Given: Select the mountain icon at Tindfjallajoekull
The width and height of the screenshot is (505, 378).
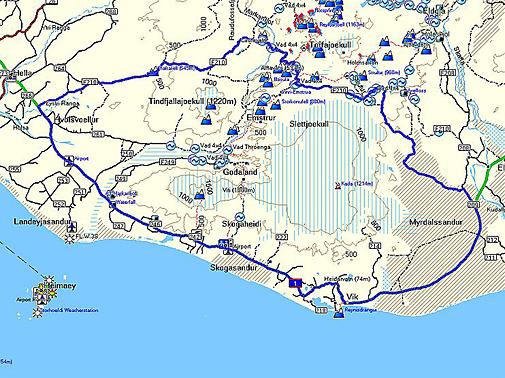Looking at the screenshot, I should 210,107.
